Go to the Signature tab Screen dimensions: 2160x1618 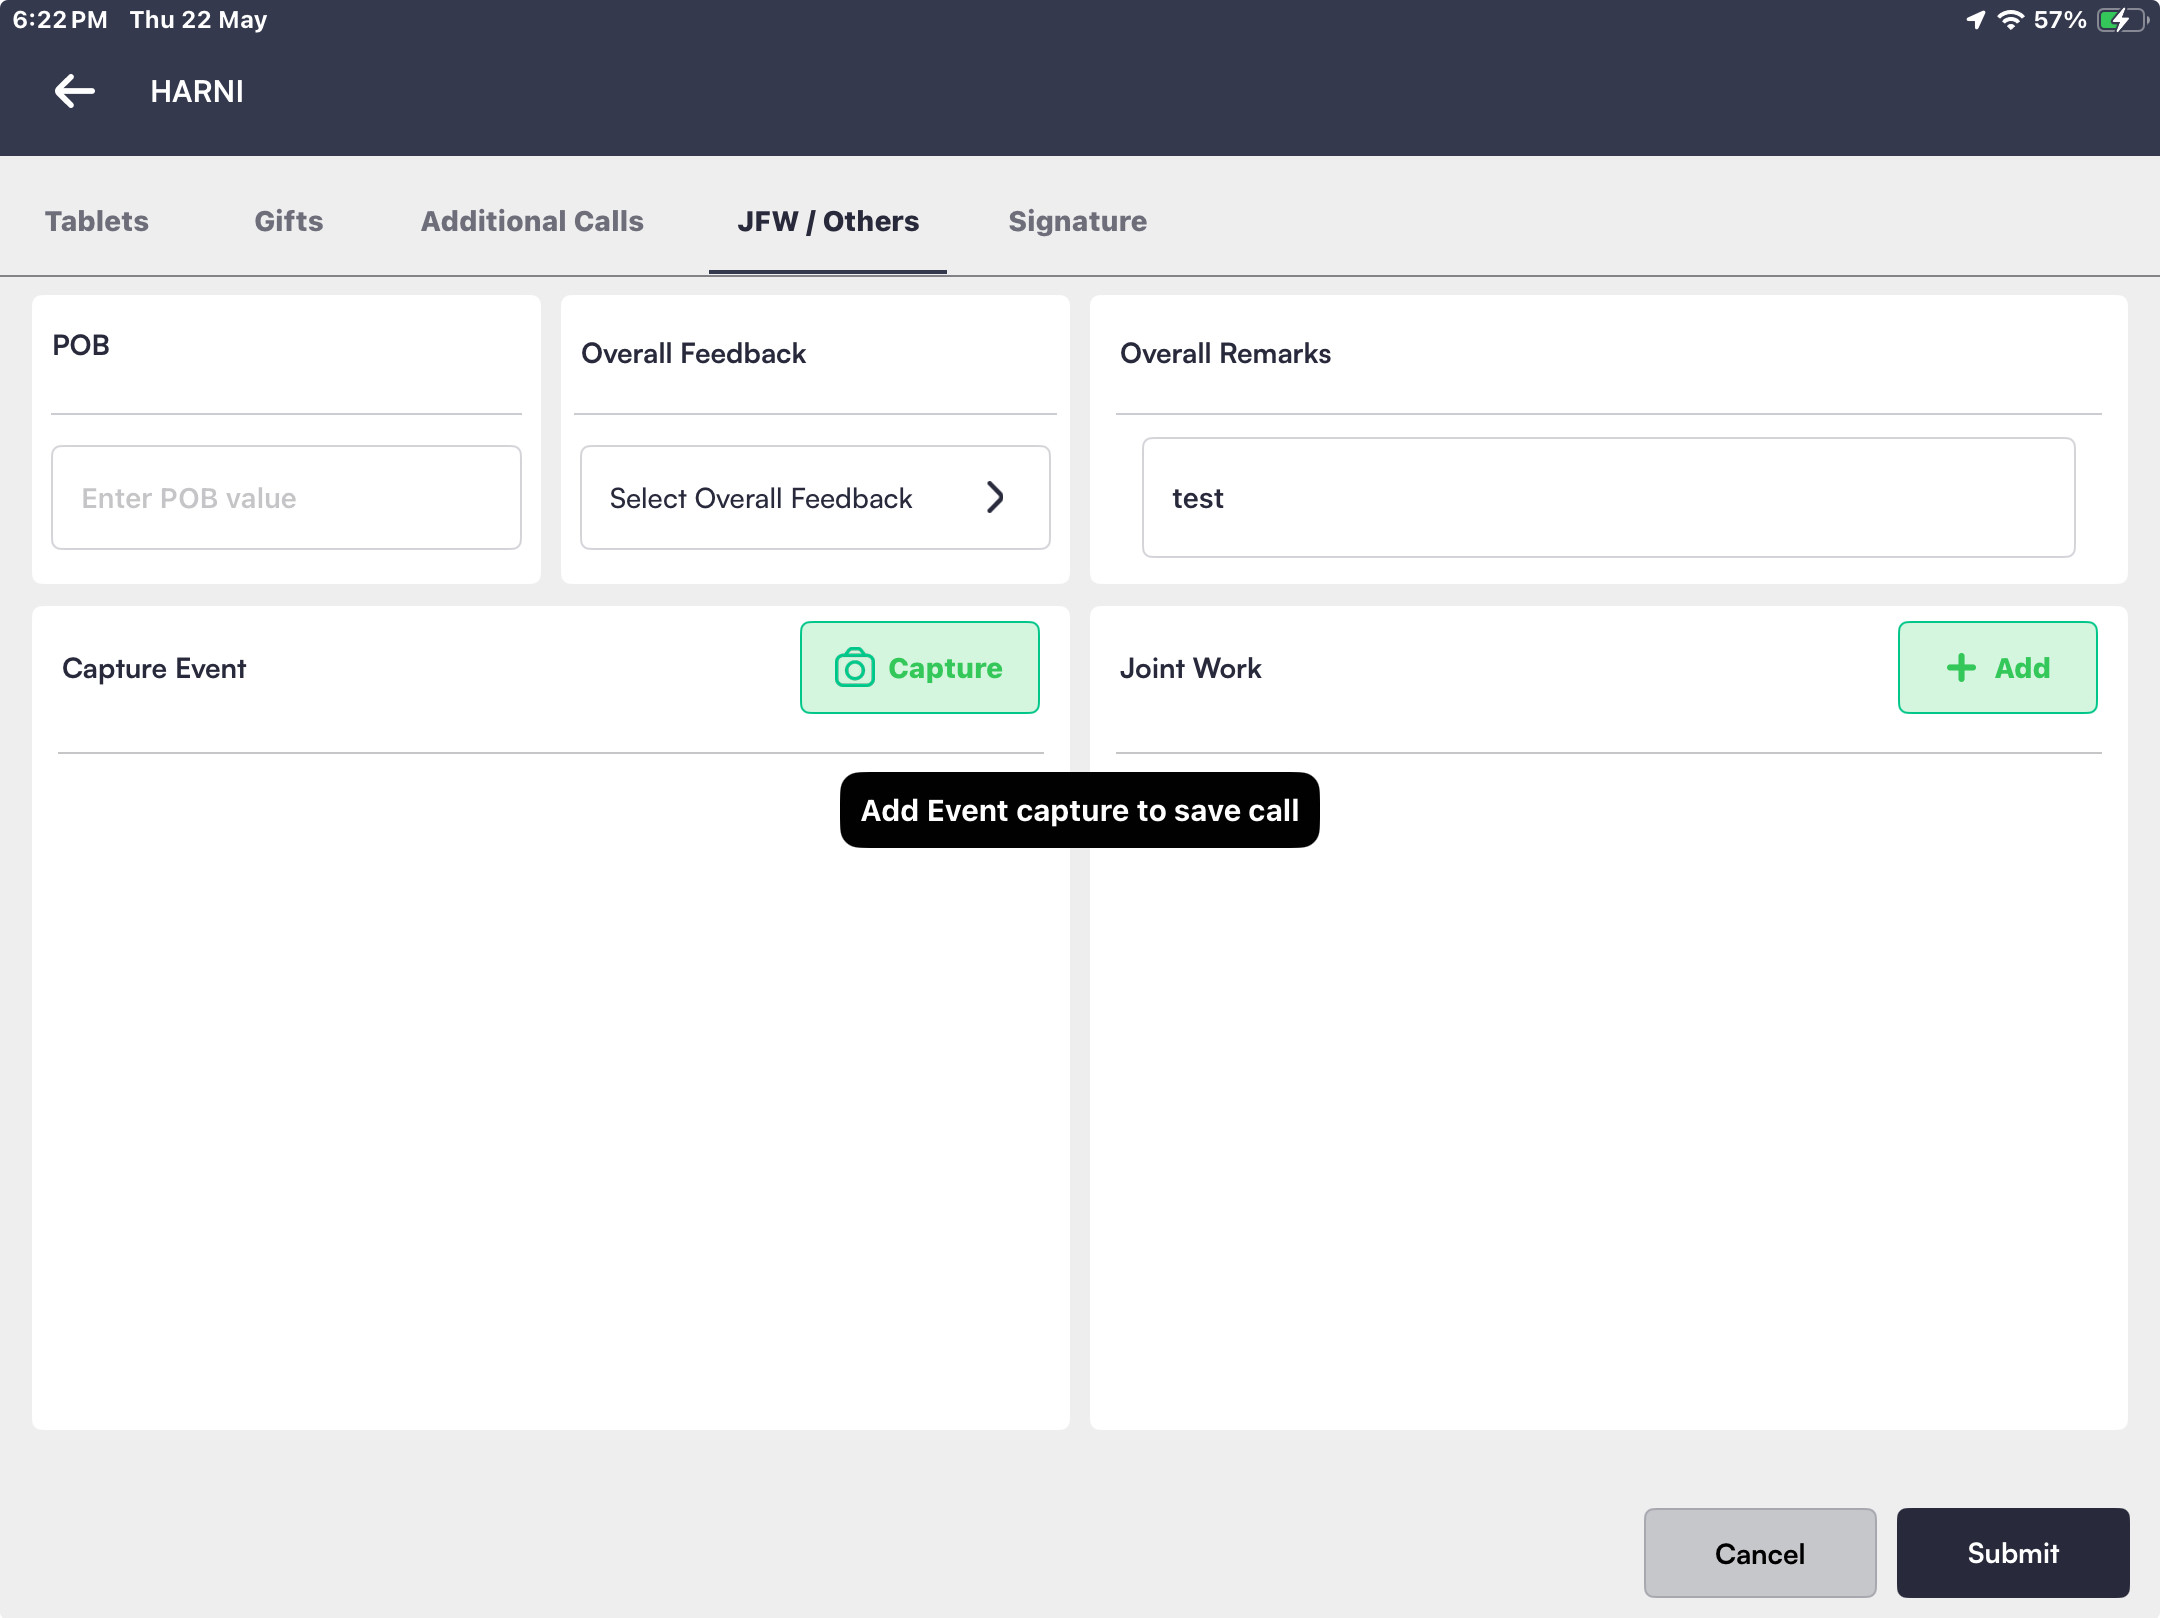[1077, 221]
